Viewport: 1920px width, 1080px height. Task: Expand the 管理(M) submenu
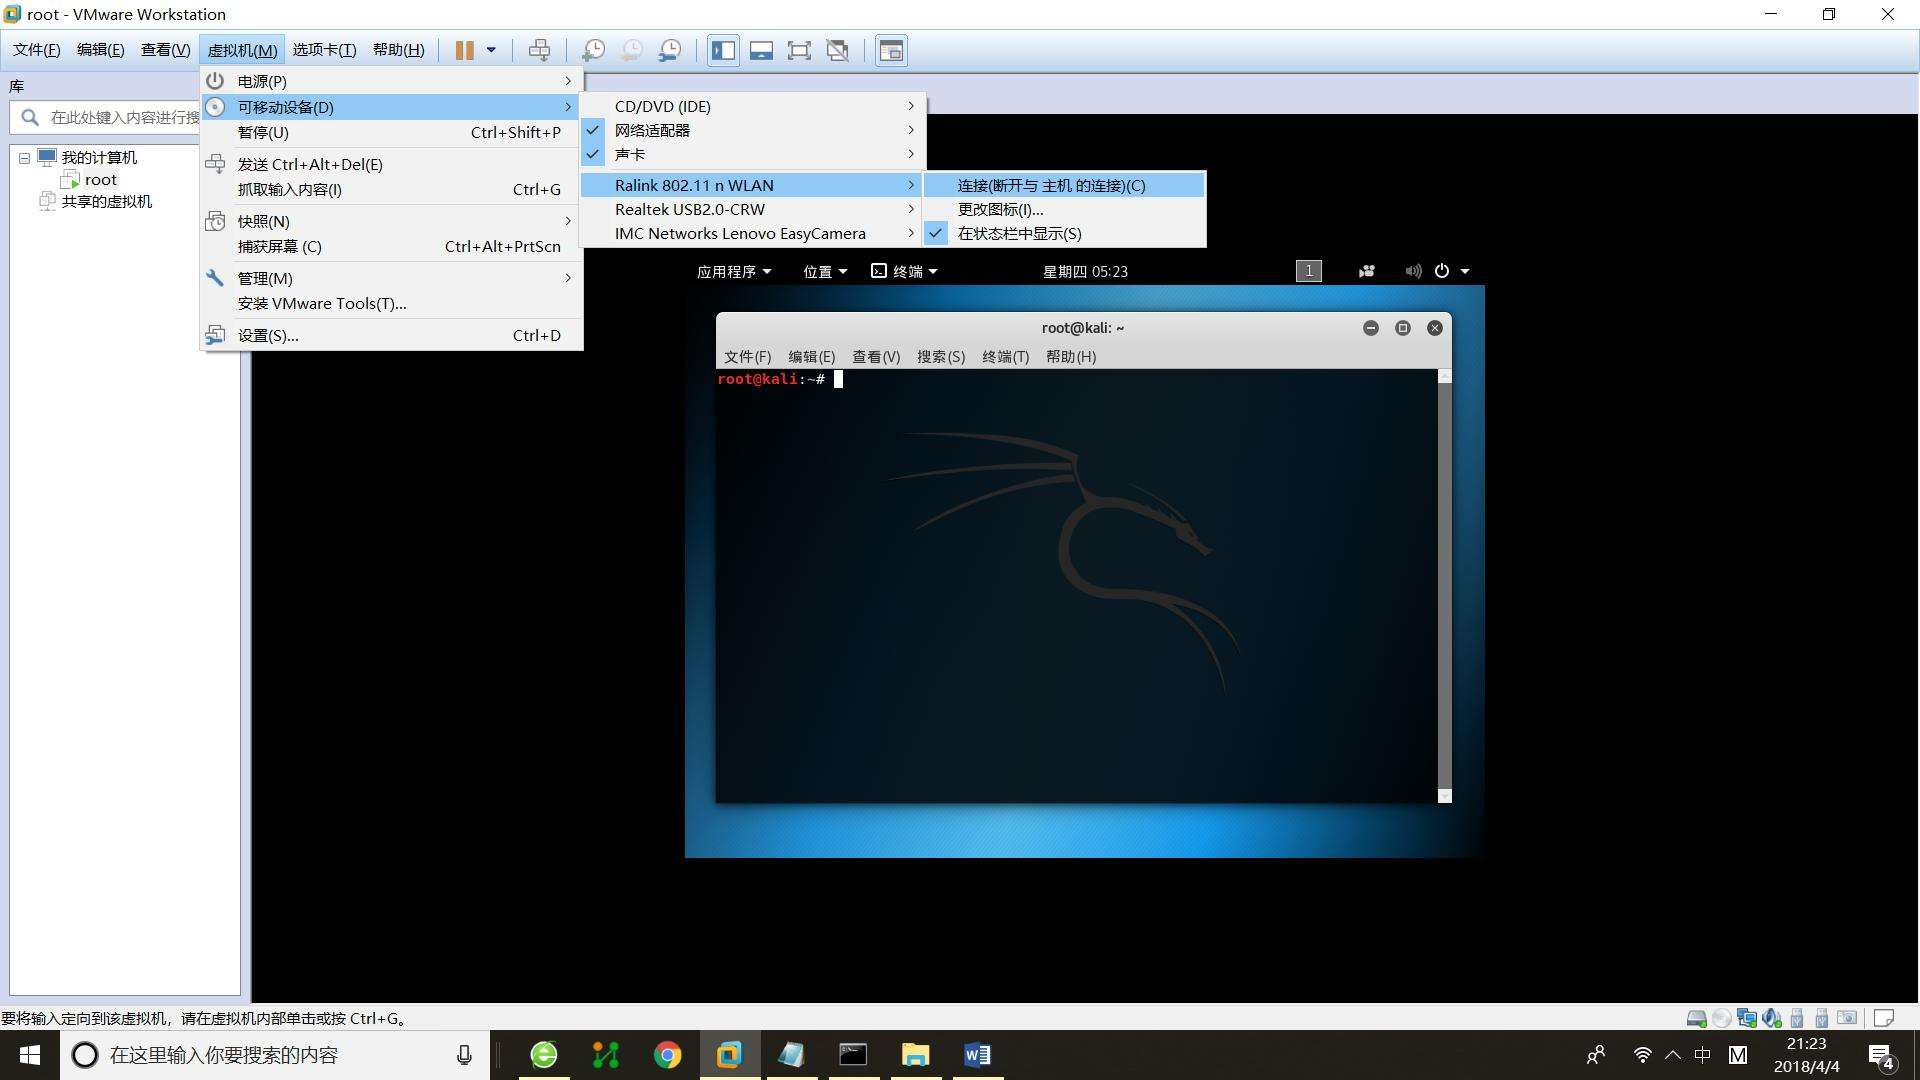point(391,278)
